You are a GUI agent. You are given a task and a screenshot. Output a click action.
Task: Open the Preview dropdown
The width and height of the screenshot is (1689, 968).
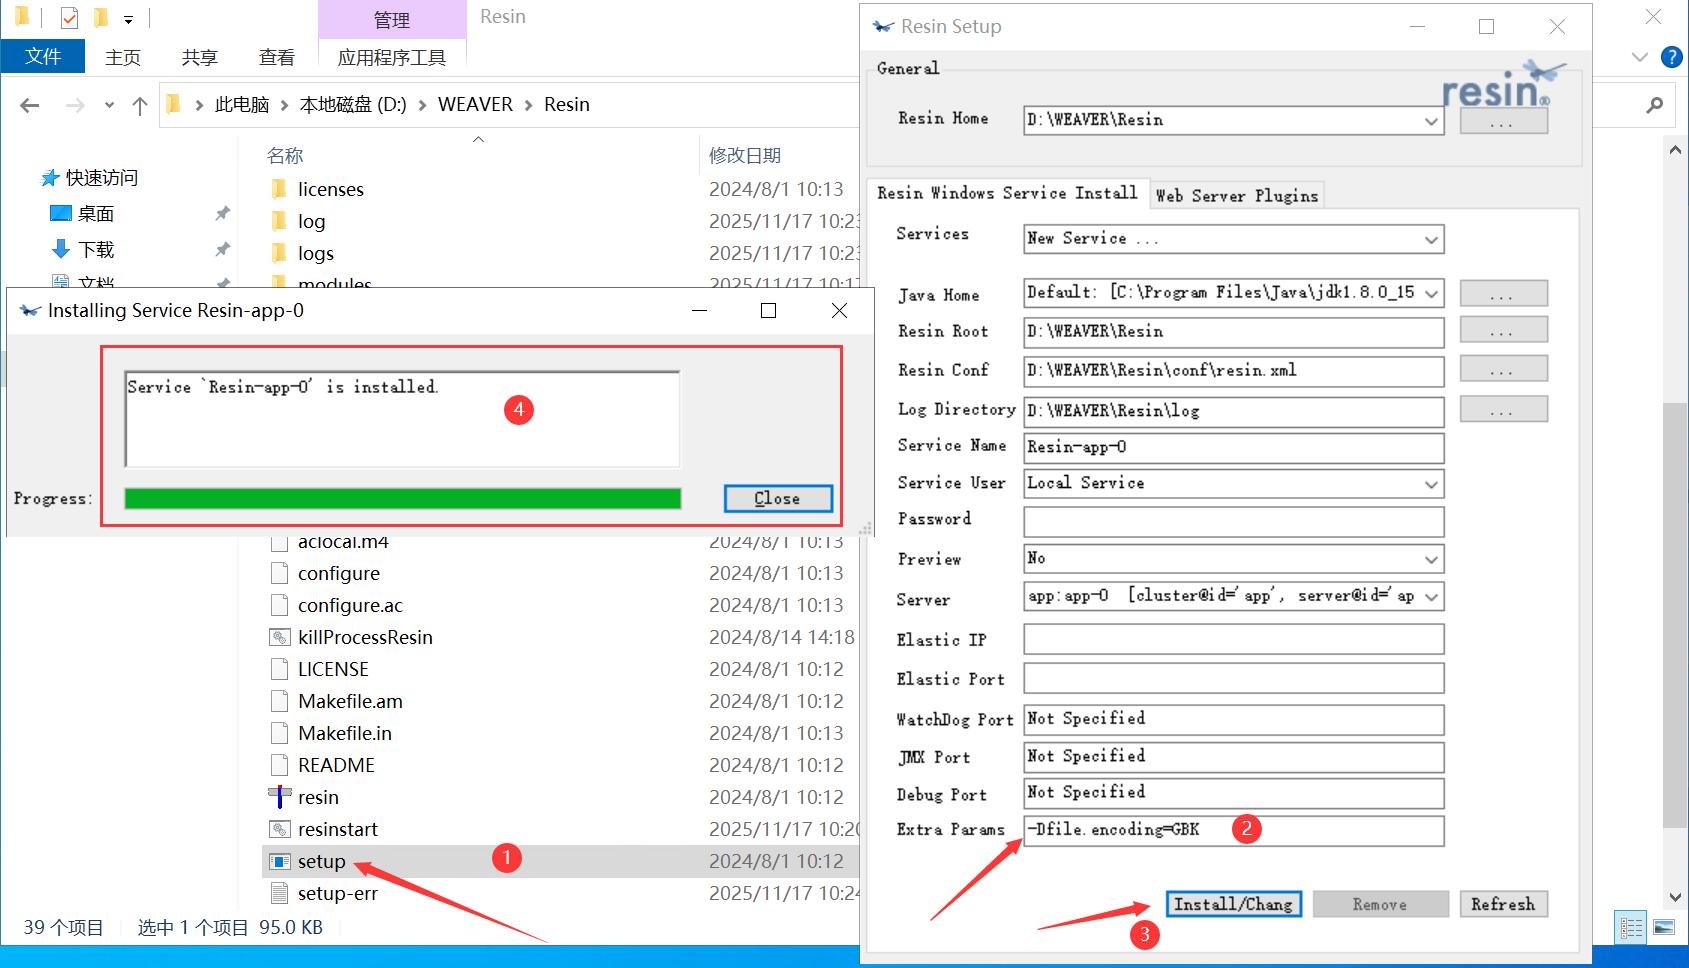(x=1431, y=559)
